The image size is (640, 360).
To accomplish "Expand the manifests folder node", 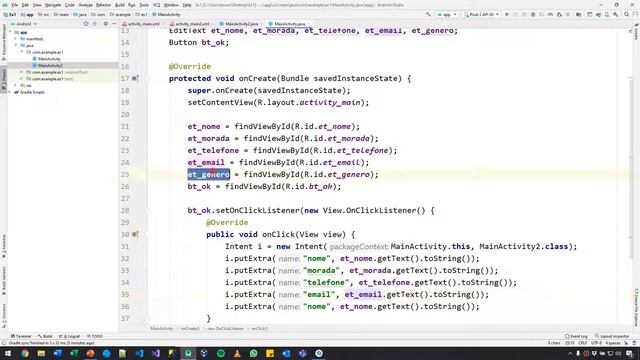I will (16, 39).
